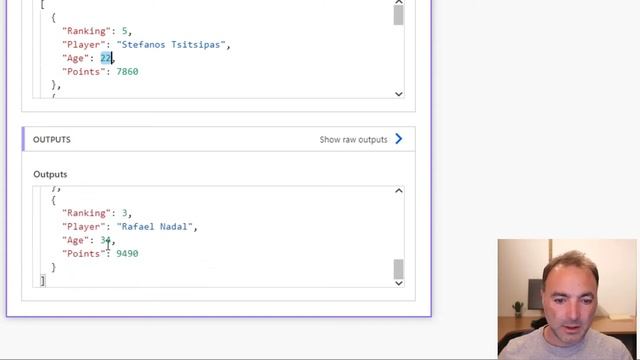
Task: Click the outputs box scrollbar thumb
Action: 398,269
